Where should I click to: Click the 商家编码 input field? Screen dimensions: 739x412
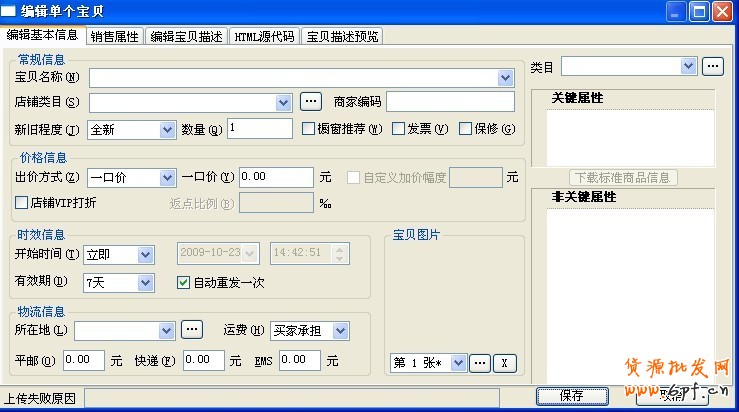pos(450,101)
